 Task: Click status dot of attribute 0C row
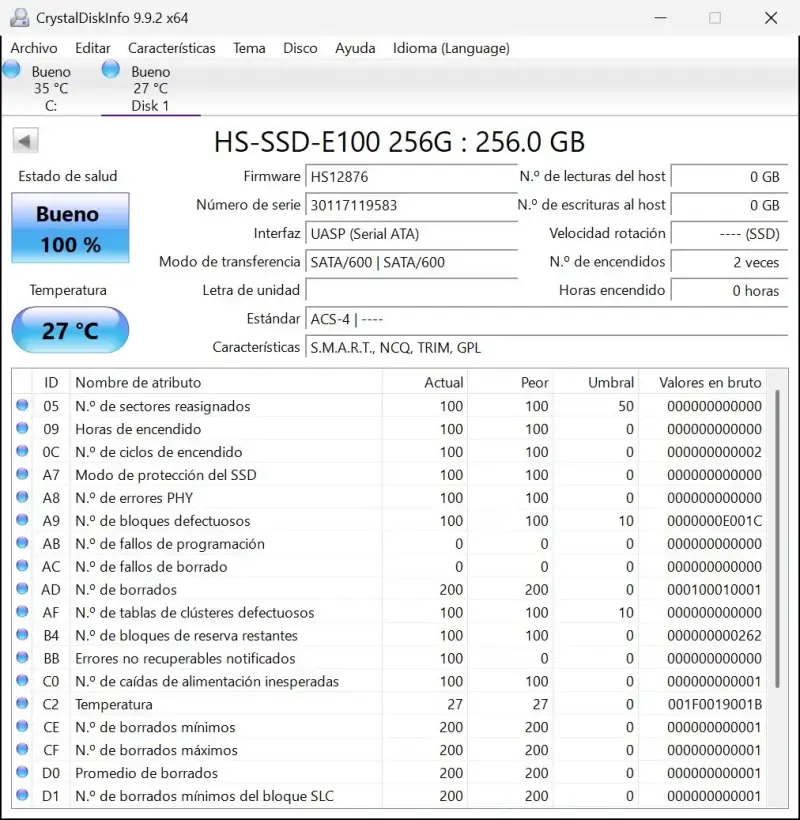pyautogui.click(x=22, y=451)
